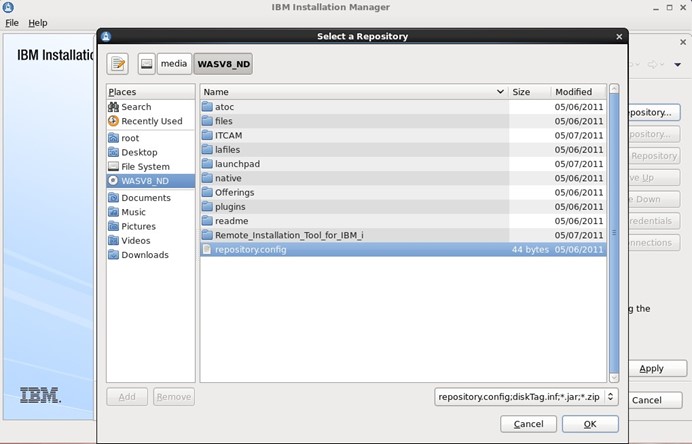Click the disk drive path icon
692x444 pixels.
tap(146, 64)
